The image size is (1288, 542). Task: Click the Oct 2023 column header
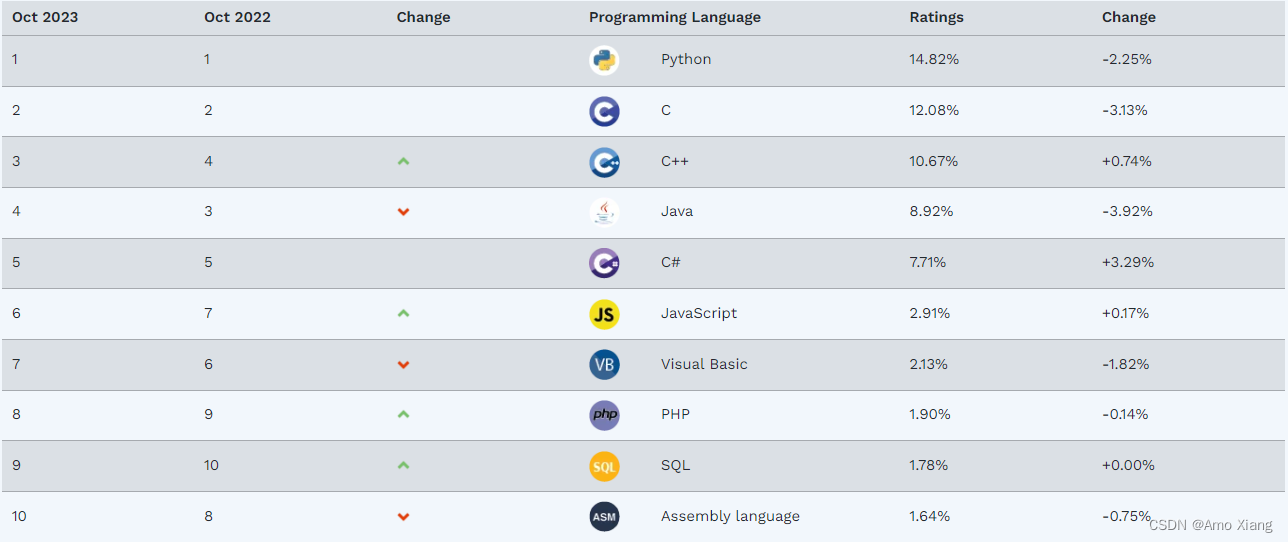click(x=45, y=17)
